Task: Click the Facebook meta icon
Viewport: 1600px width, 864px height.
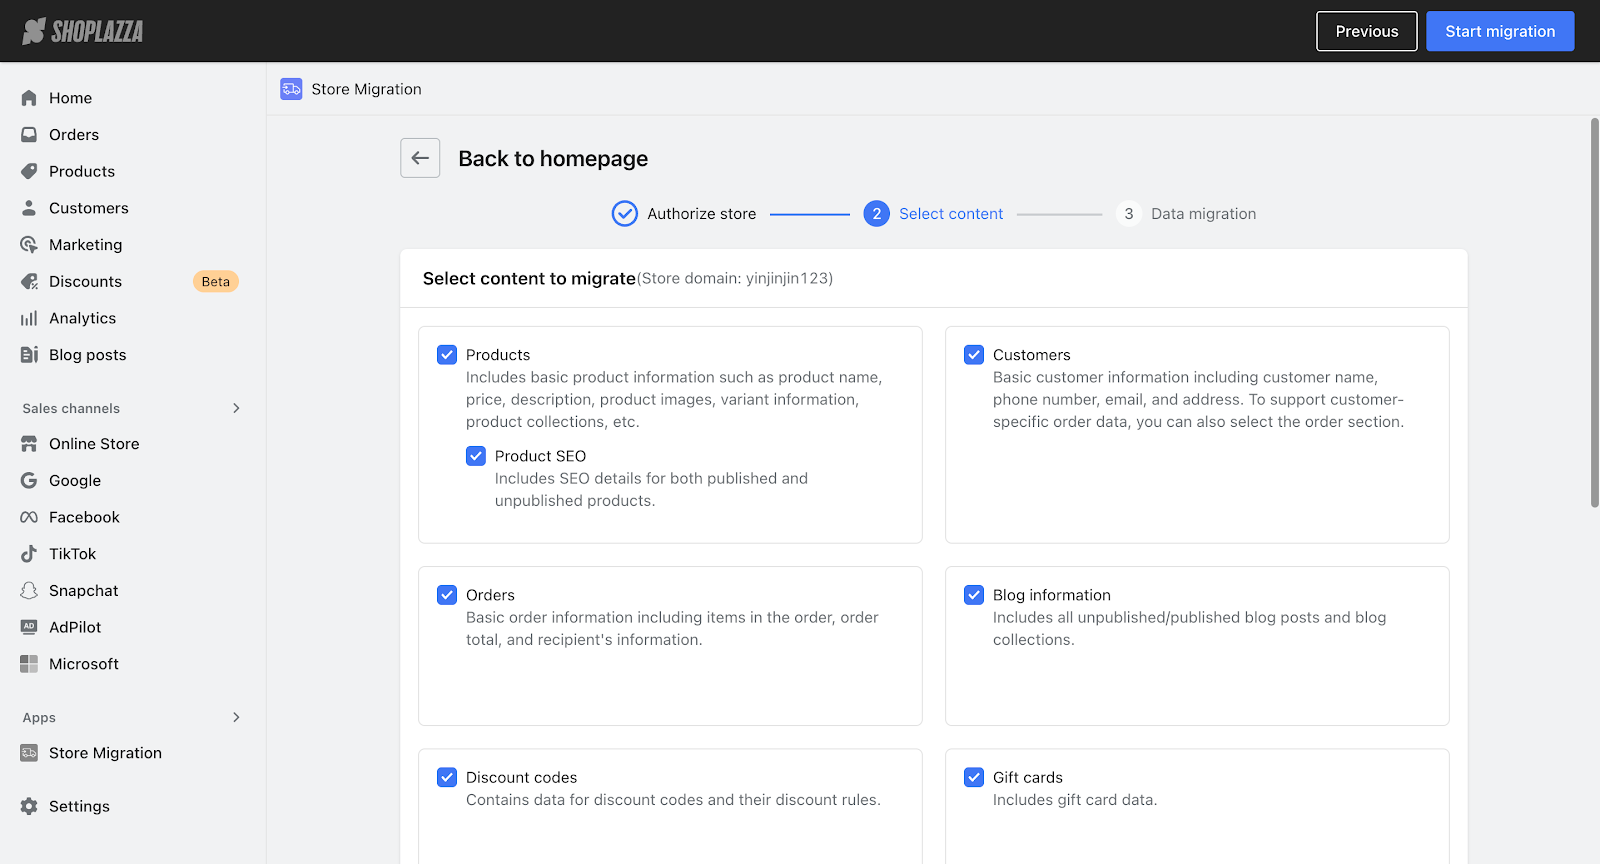Action: (x=29, y=517)
